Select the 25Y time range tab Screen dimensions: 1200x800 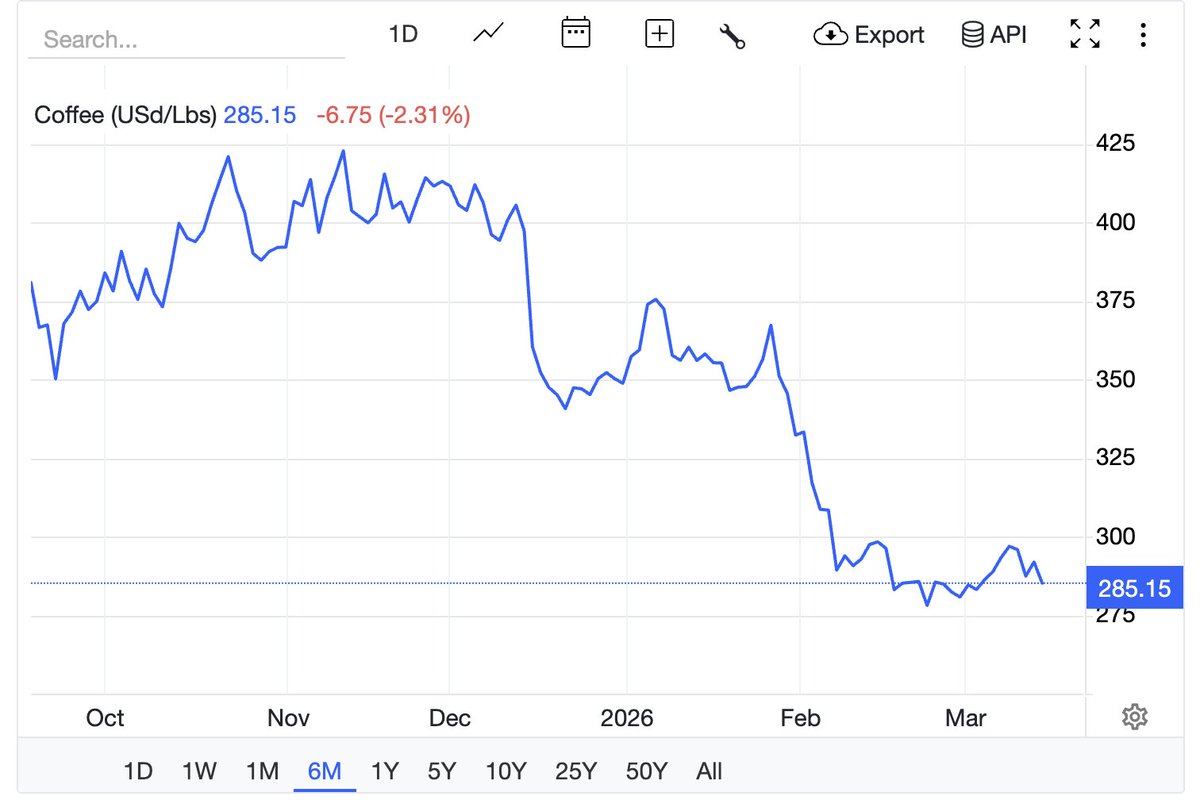click(576, 771)
